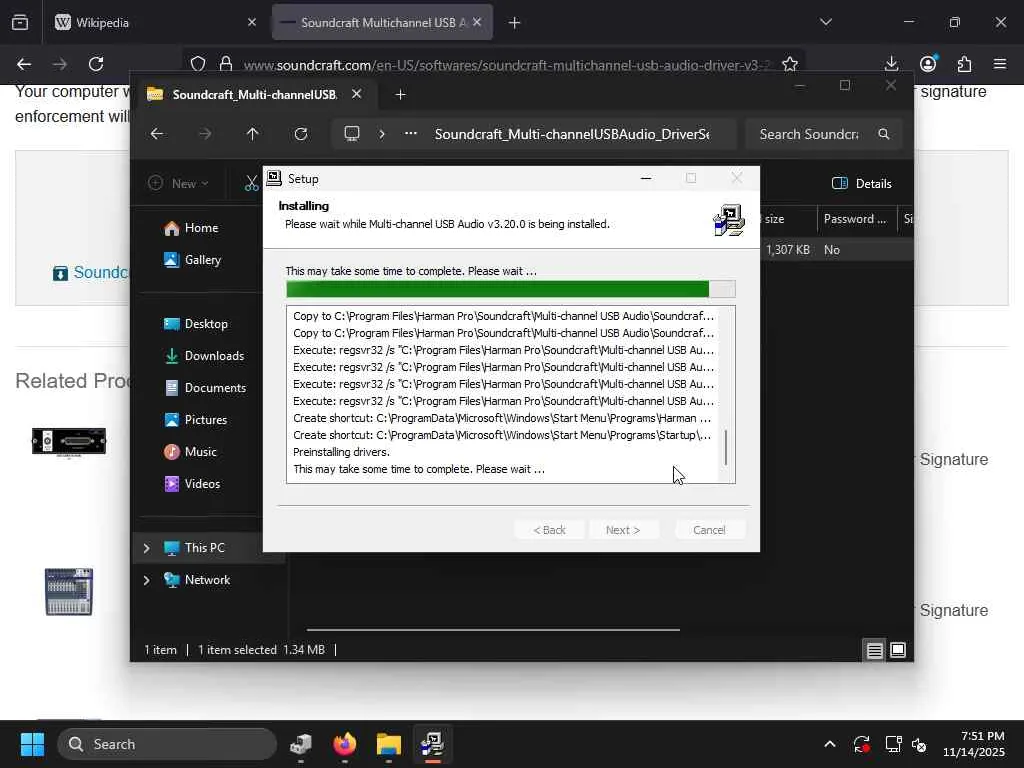1024x768 pixels.
Task: Open Firefox extensions puzzle icon
Action: 964,64
